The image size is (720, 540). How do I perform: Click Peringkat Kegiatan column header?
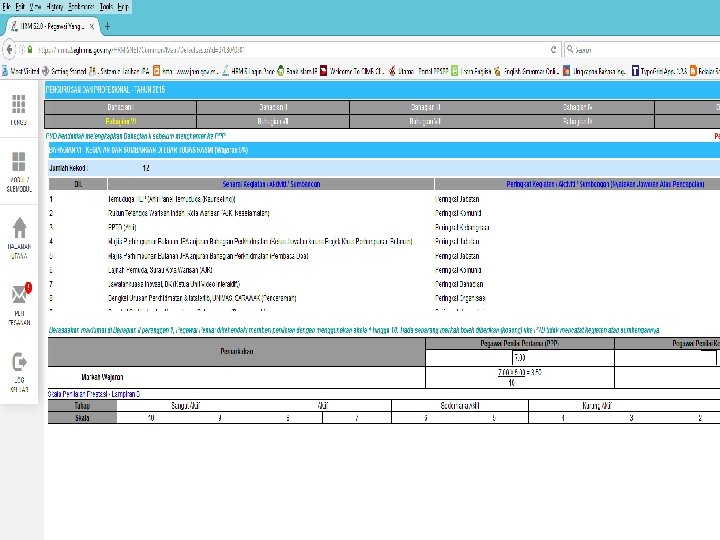(x=605, y=184)
